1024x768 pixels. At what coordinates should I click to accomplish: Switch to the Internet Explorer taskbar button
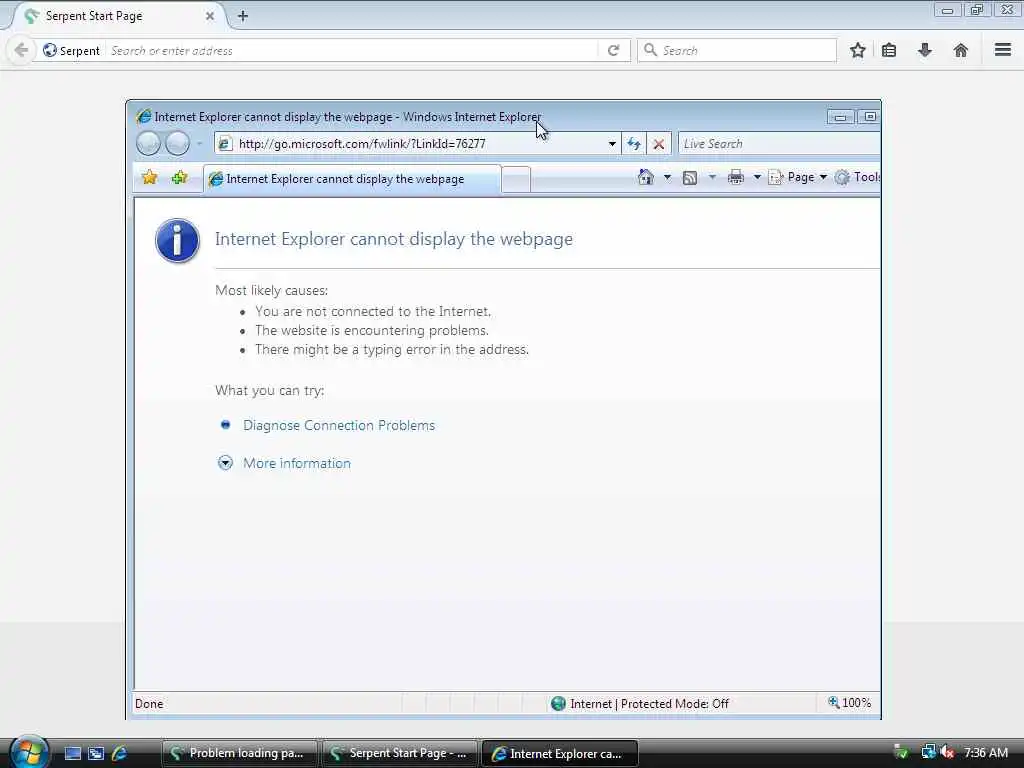click(x=560, y=753)
